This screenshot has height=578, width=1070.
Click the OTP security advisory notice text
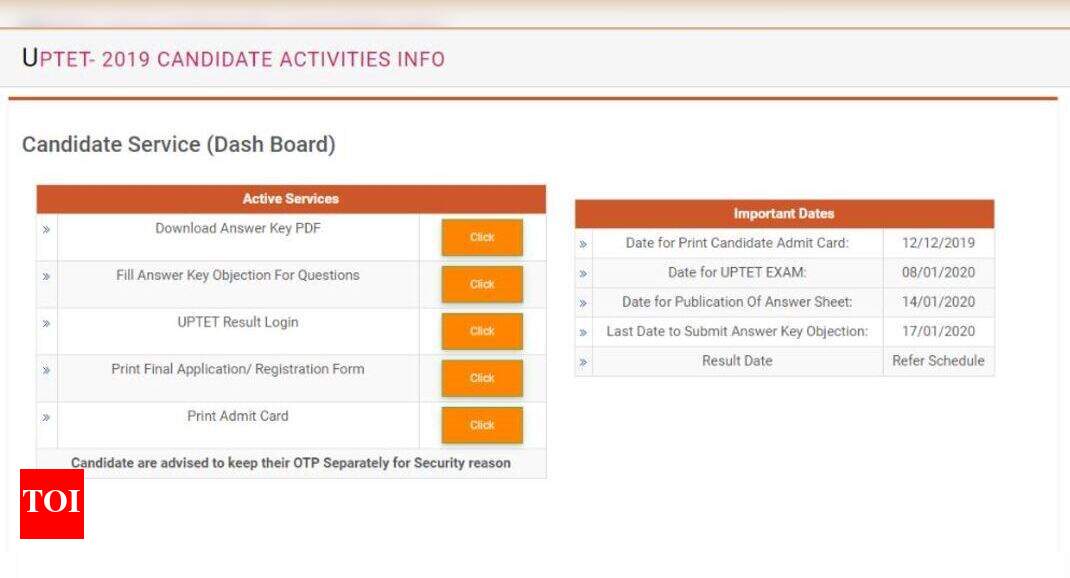pos(290,463)
